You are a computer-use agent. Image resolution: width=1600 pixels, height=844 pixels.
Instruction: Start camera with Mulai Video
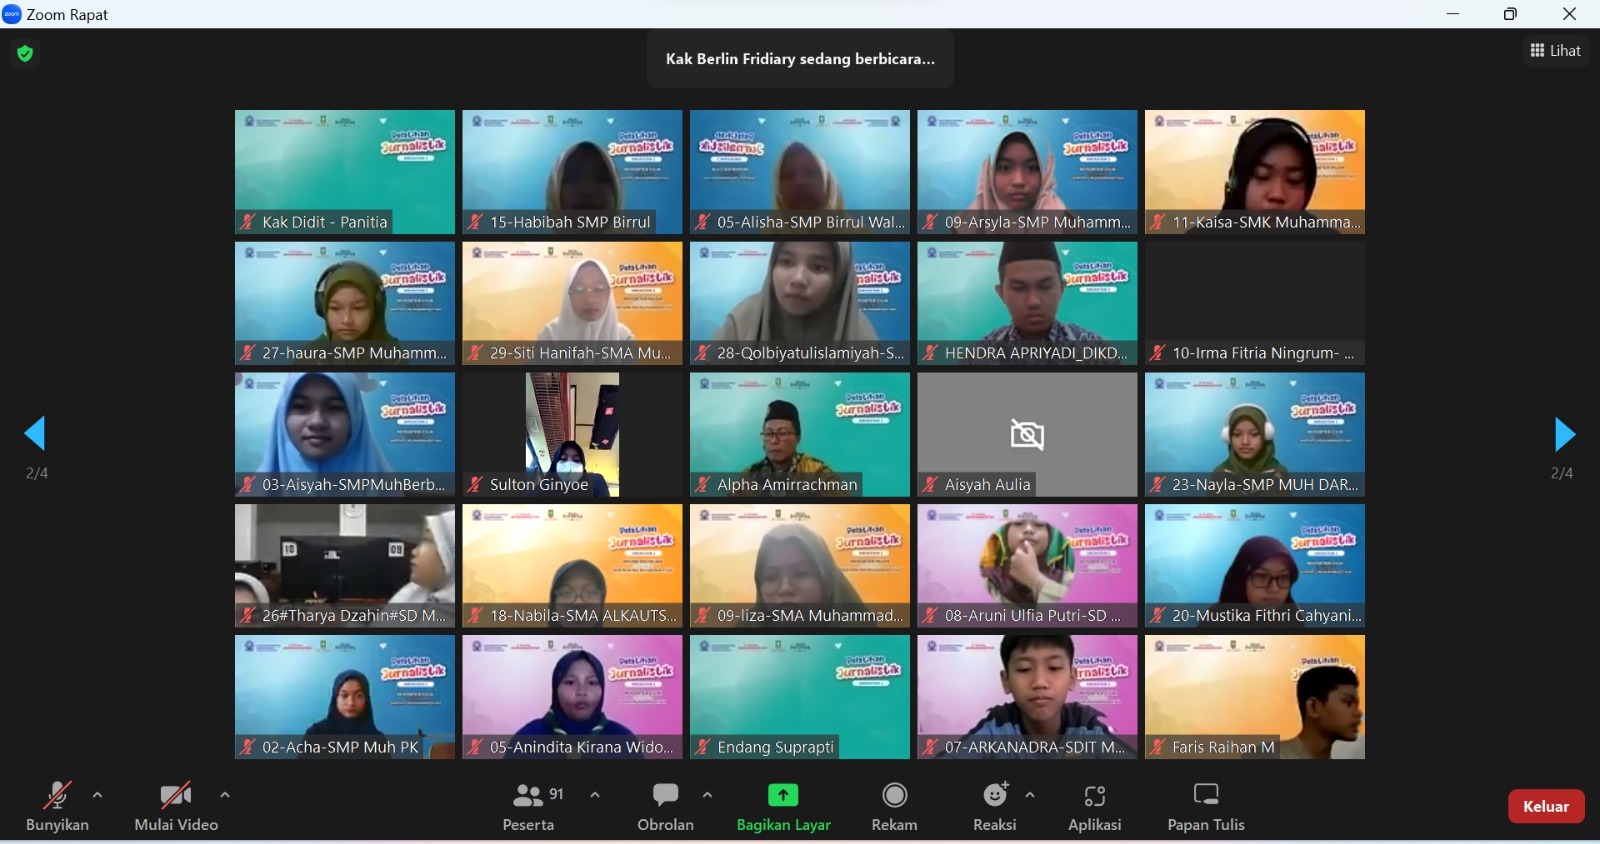click(x=176, y=806)
